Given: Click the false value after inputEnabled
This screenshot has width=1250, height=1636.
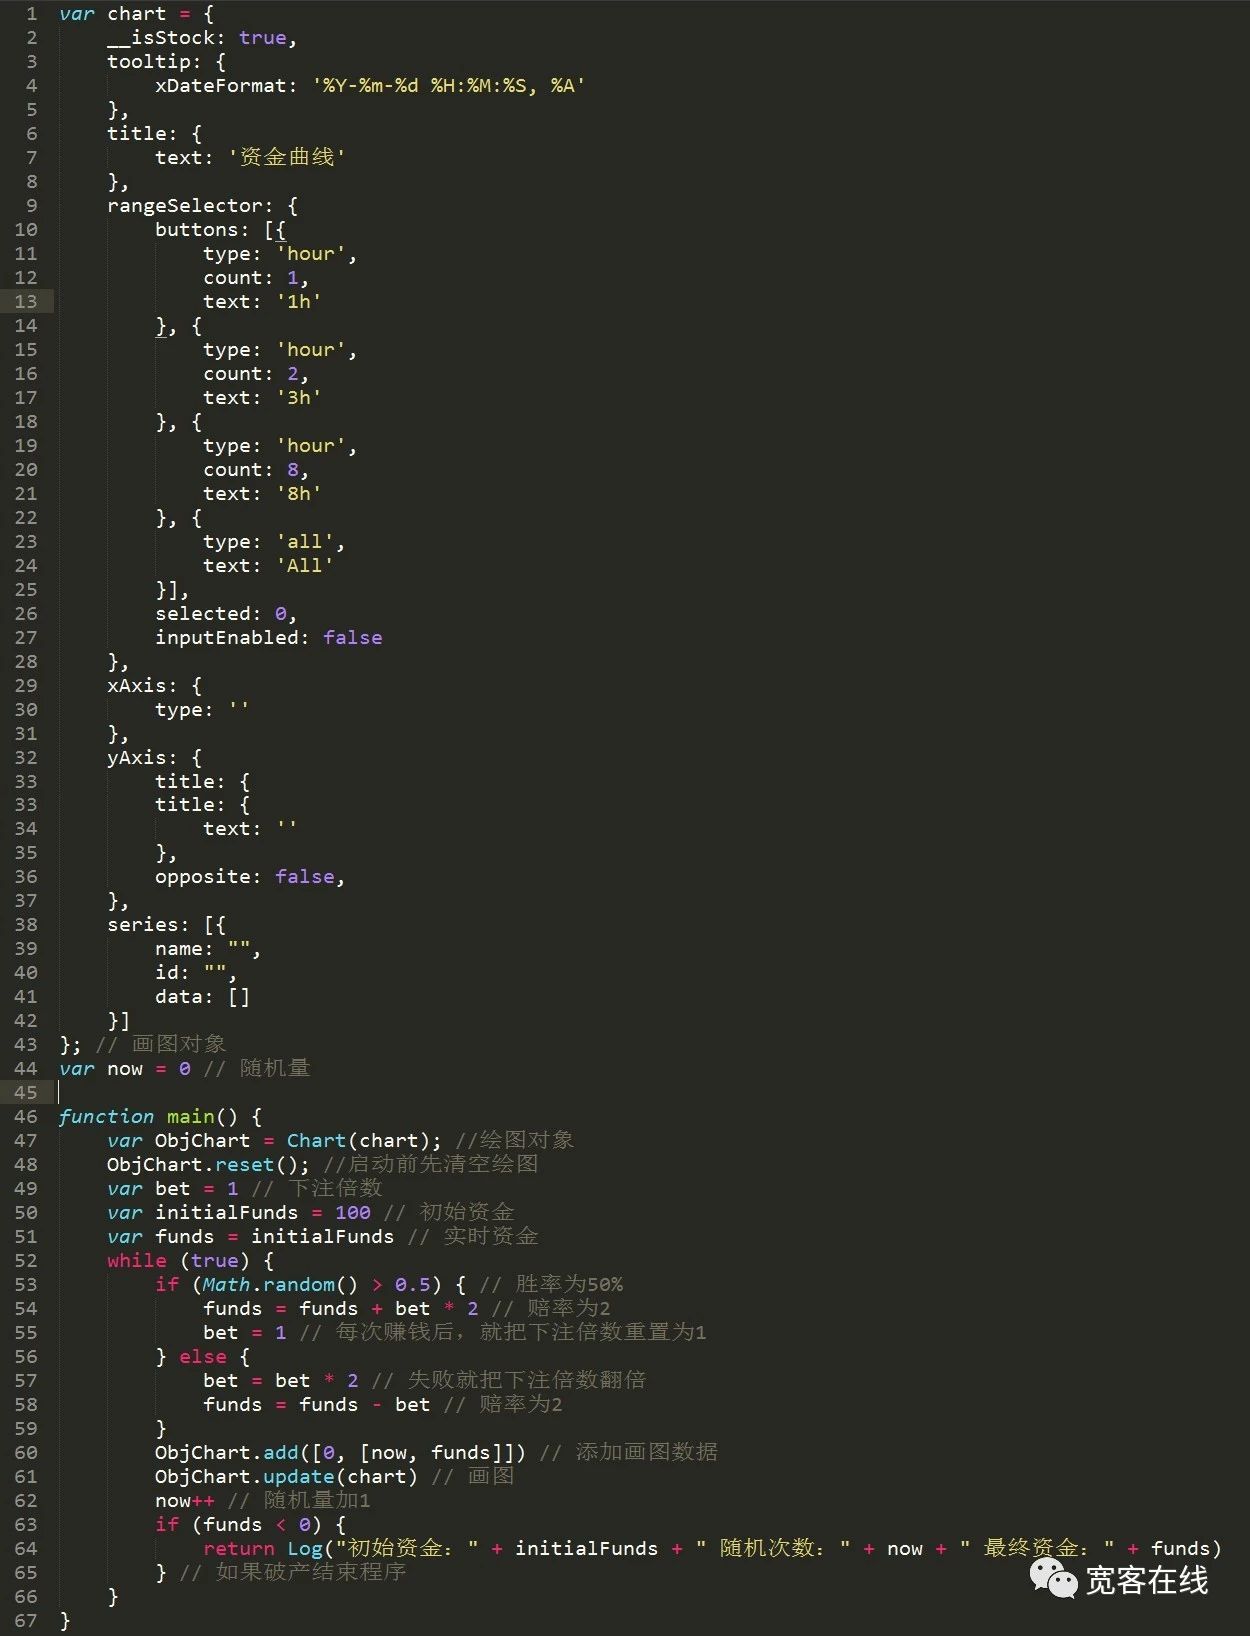Looking at the screenshot, I should click(352, 637).
